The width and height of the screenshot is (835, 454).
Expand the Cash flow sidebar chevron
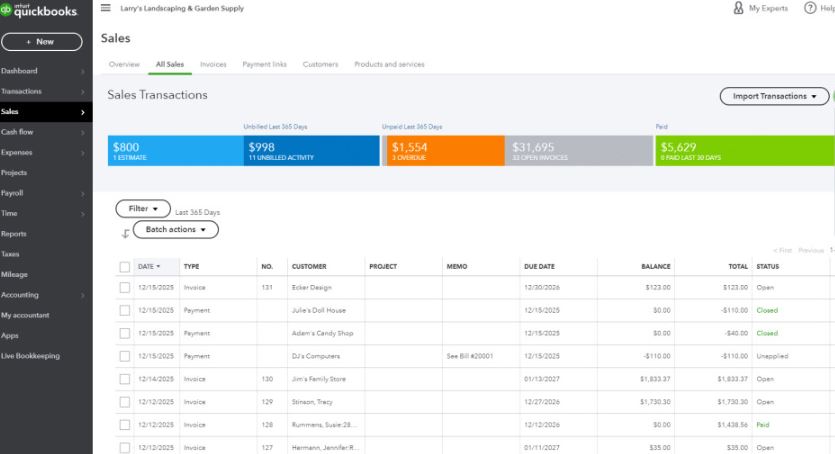click(x=83, y=133)
